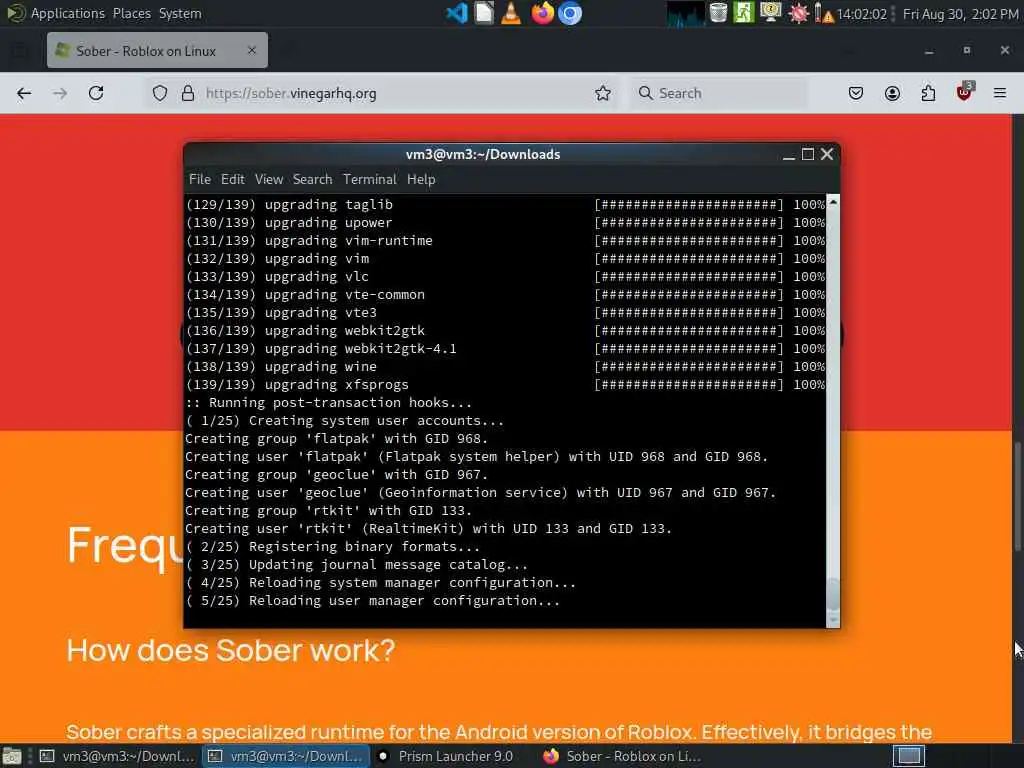The height and width of the screenshot is (768, 1024).
Task: Open the document editor launcher icon
Action: tap(484, 13)
